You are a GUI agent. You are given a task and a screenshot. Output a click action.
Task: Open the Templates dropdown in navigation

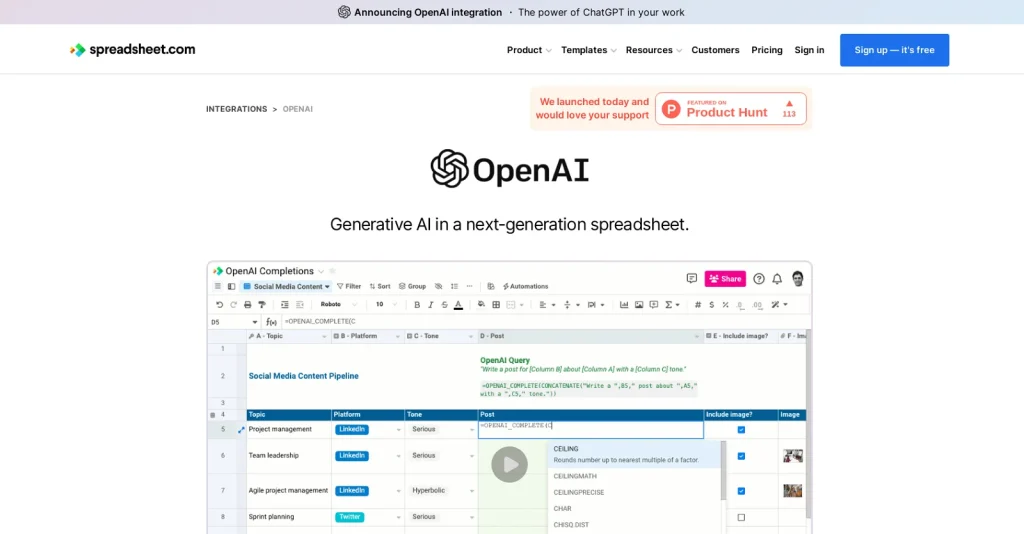pos(588,50)
